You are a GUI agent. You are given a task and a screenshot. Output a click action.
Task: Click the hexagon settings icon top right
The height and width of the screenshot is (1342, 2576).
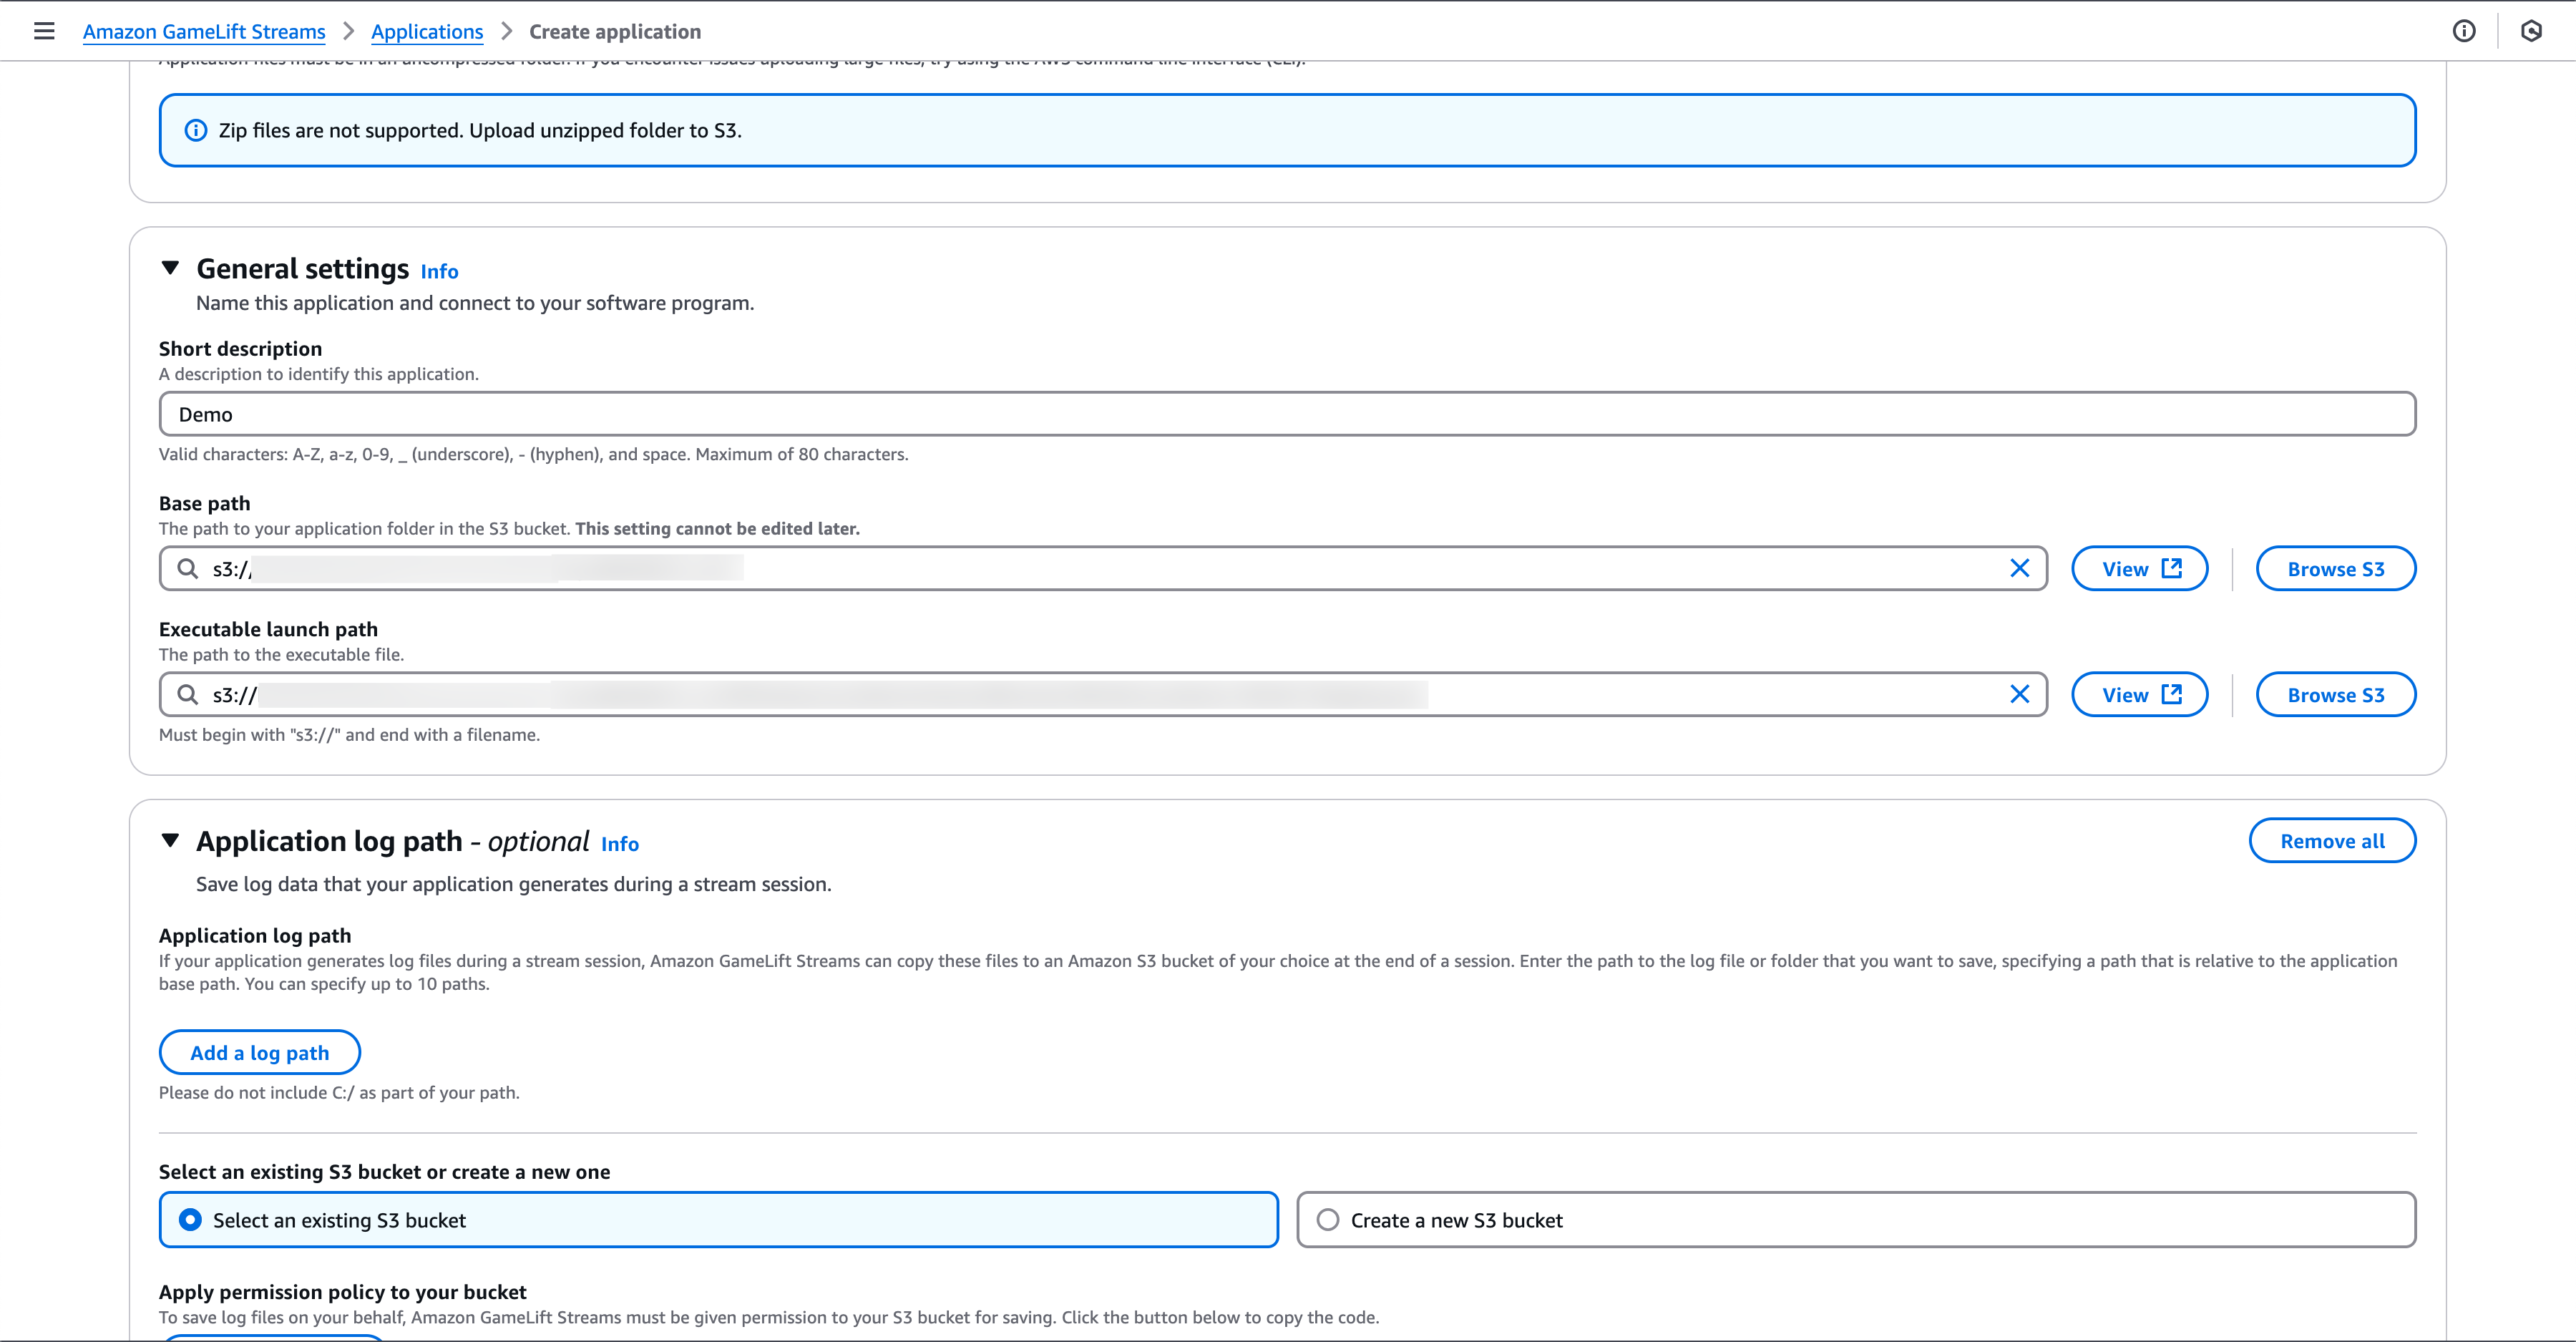click(x=2531, y=31)
